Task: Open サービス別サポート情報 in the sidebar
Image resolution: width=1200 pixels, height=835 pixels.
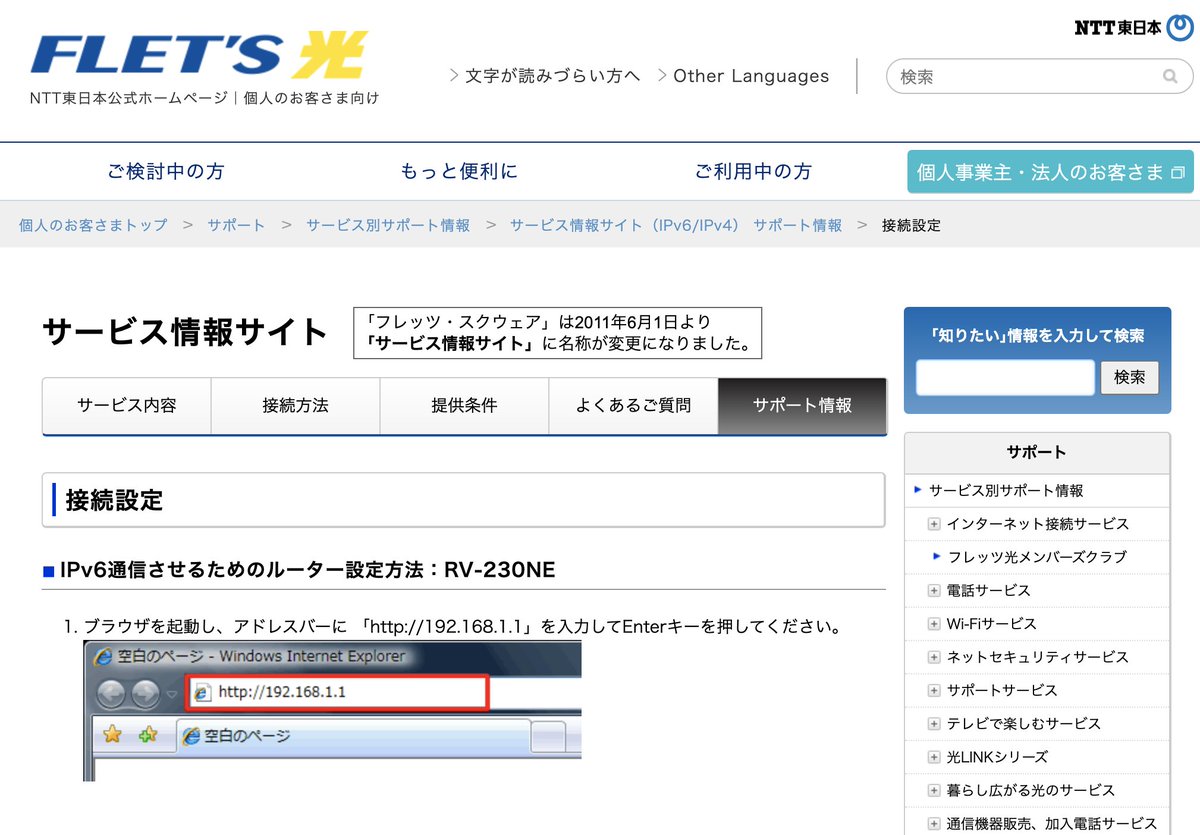Action: tap(1006, 490)
